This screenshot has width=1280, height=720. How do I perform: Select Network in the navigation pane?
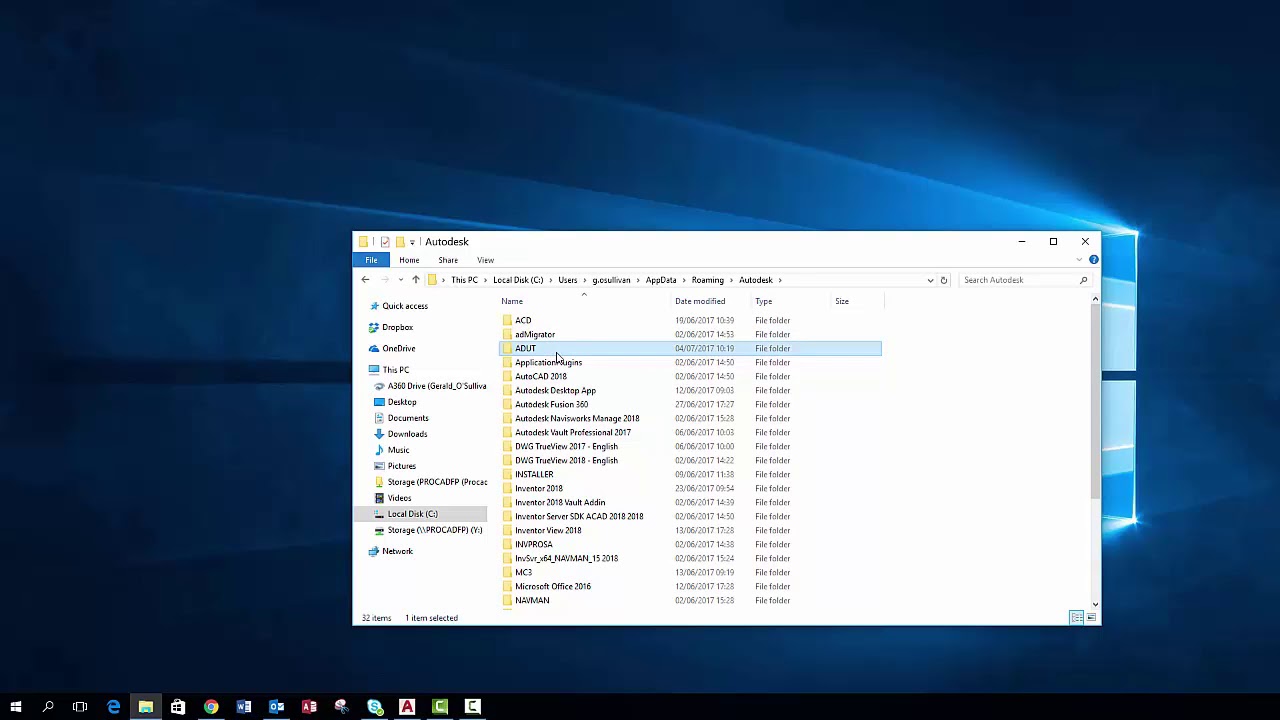[x=397, y=551]
